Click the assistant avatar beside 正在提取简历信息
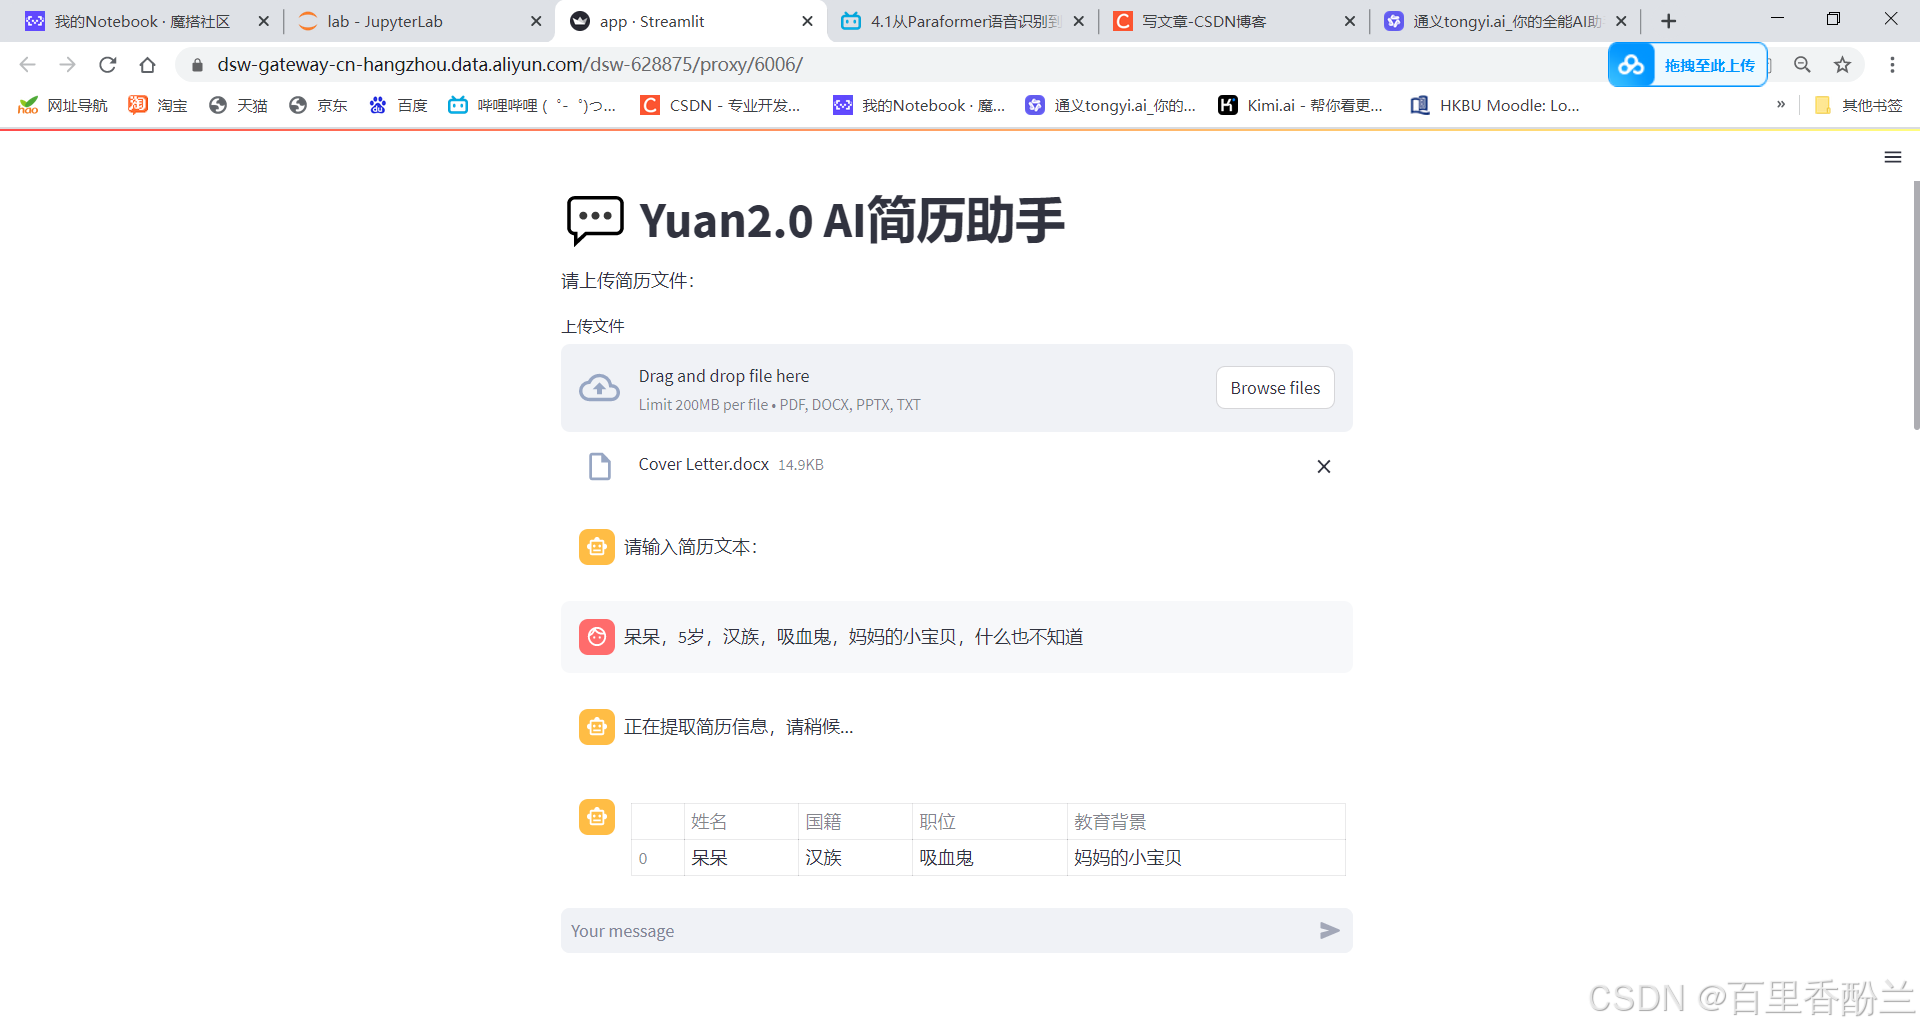The width and height of the screenshot is (1920, 1030). tap(597, 727)
